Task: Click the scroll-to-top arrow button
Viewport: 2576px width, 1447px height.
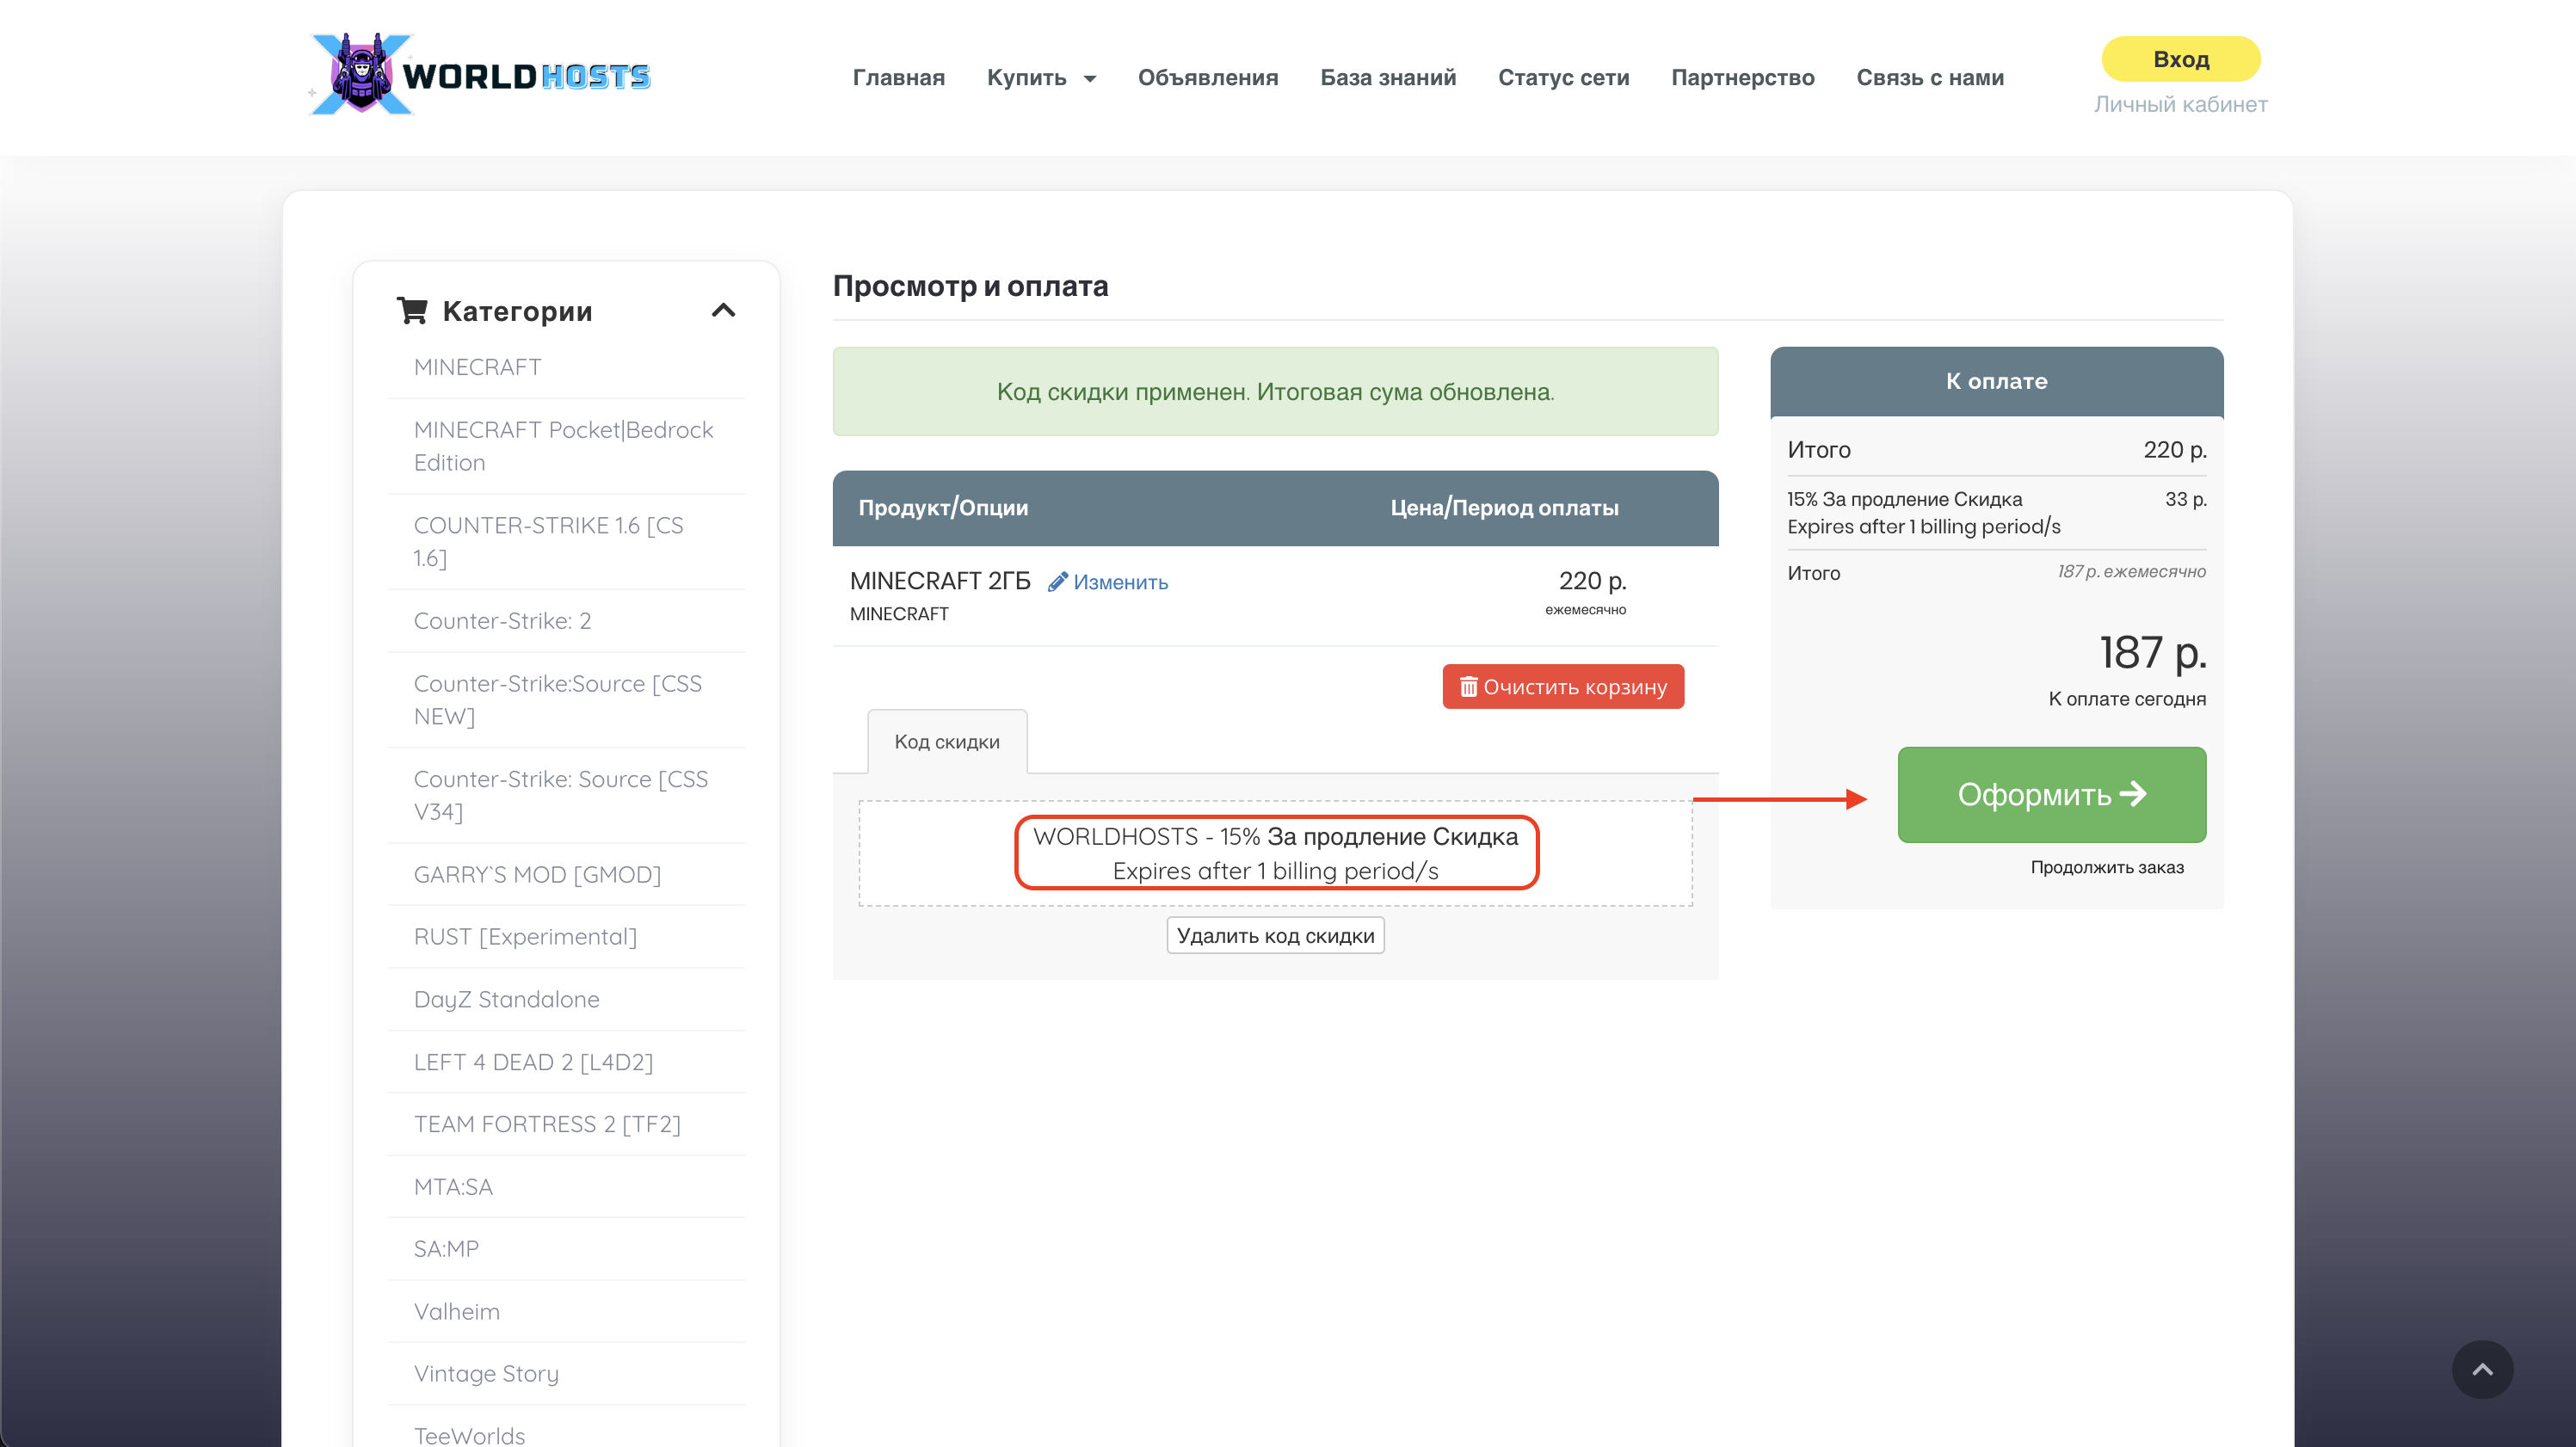Action: (2482, 1369)
